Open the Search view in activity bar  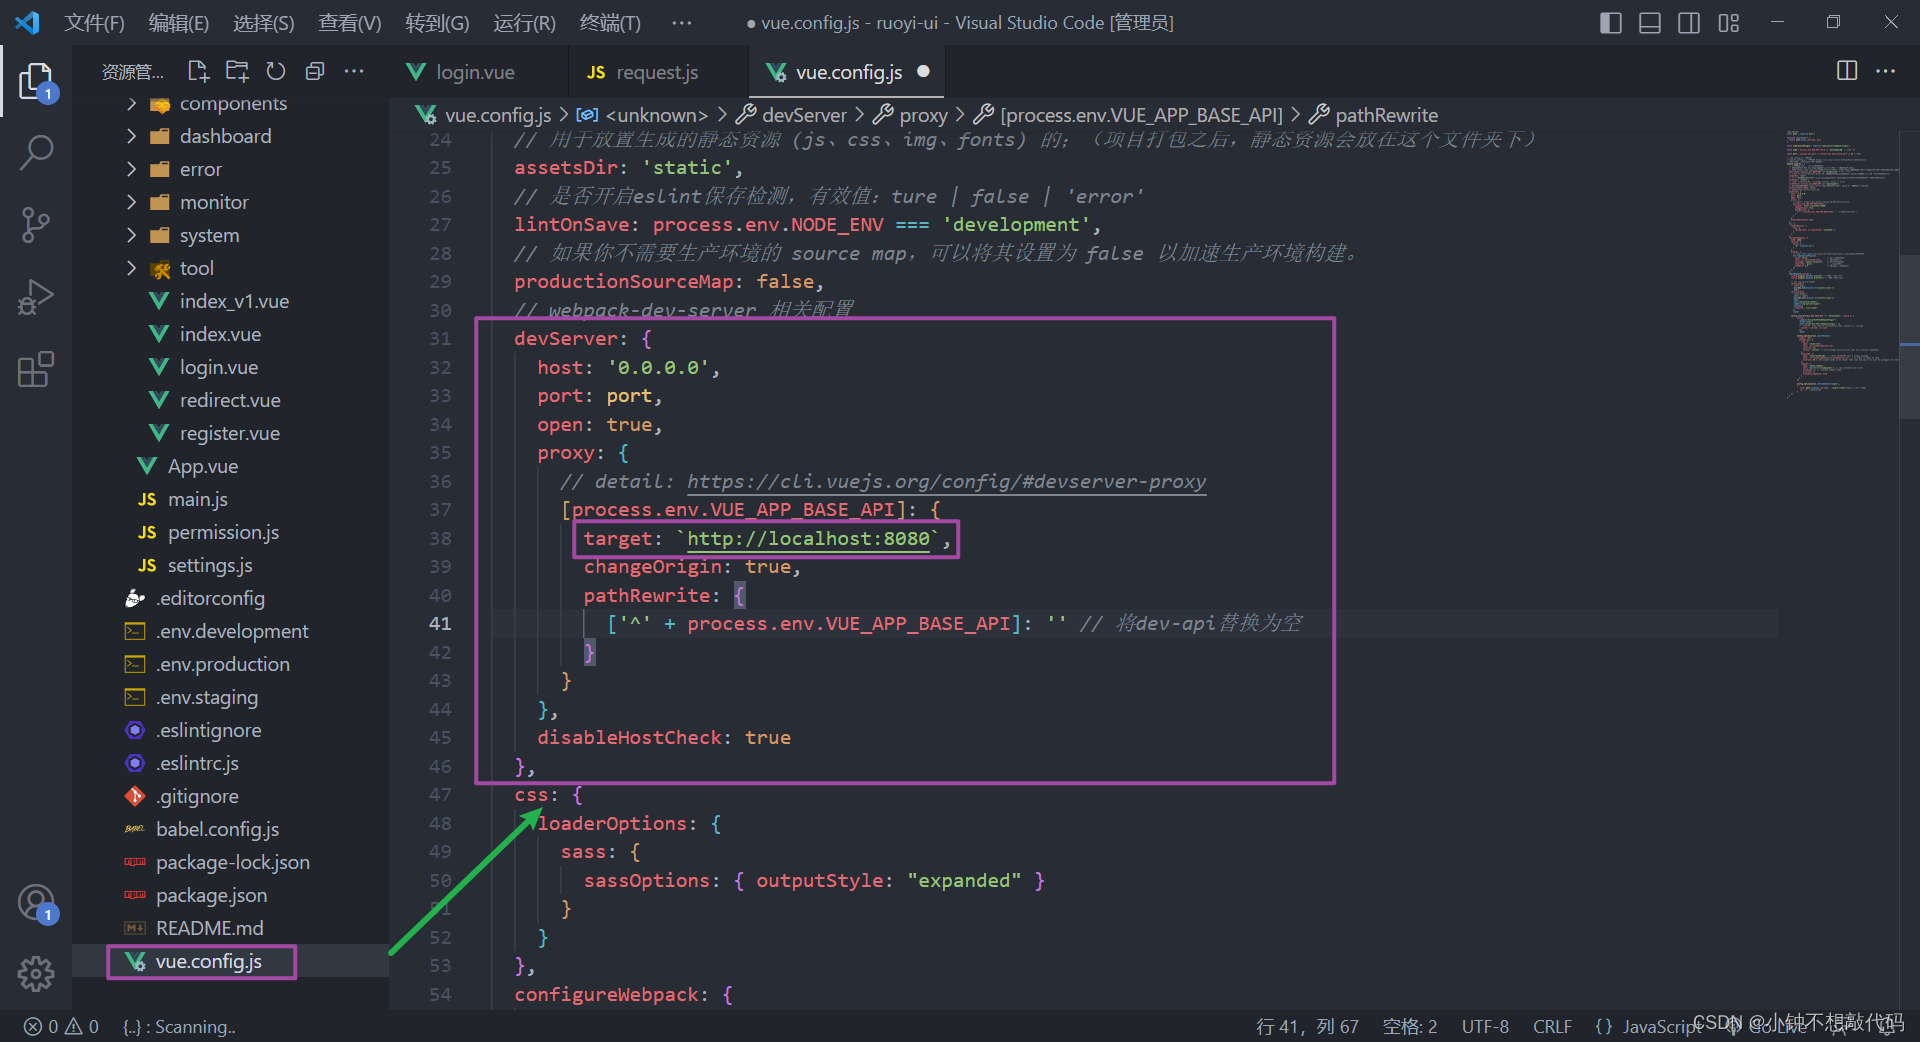pyautogui.click(x=36, y=152)
